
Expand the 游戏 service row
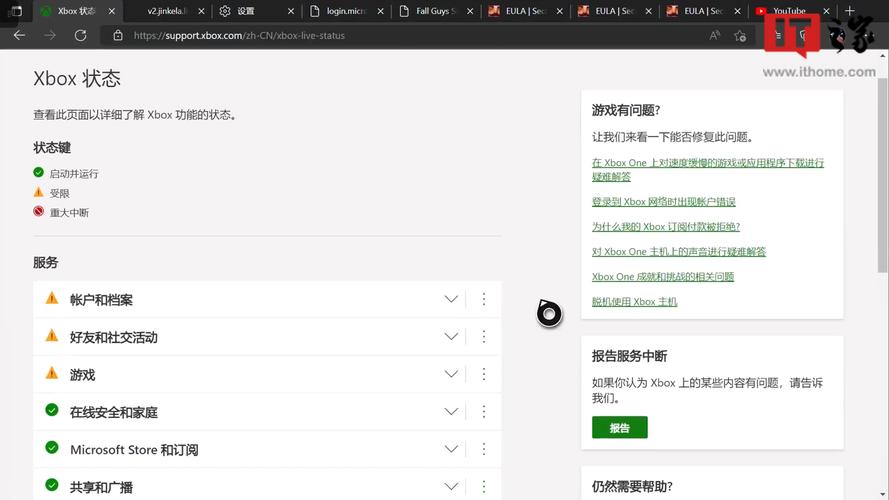point(451,374)
